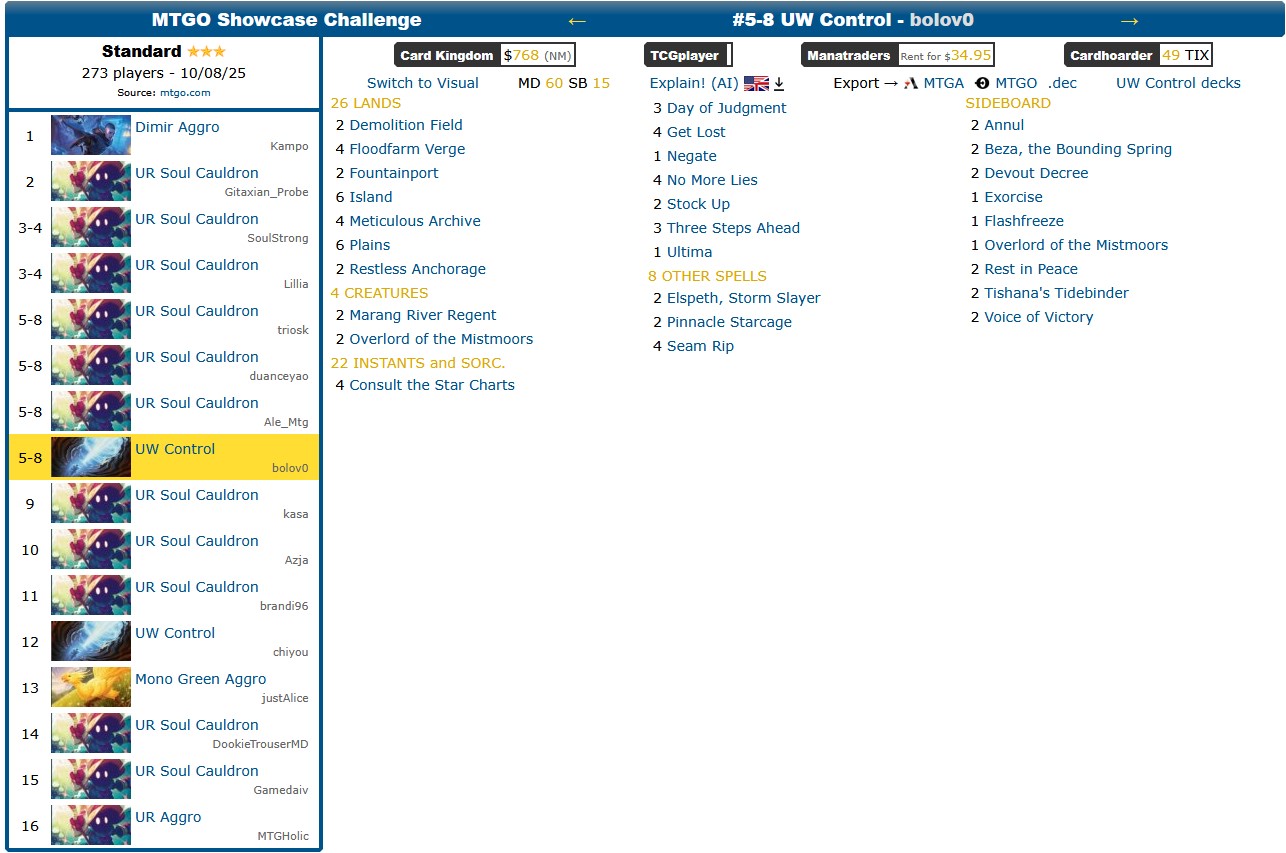The width and height of the screenshot is (1286, 853).
Task: Click the Restless Anchorage card
Action: point(418,269)
